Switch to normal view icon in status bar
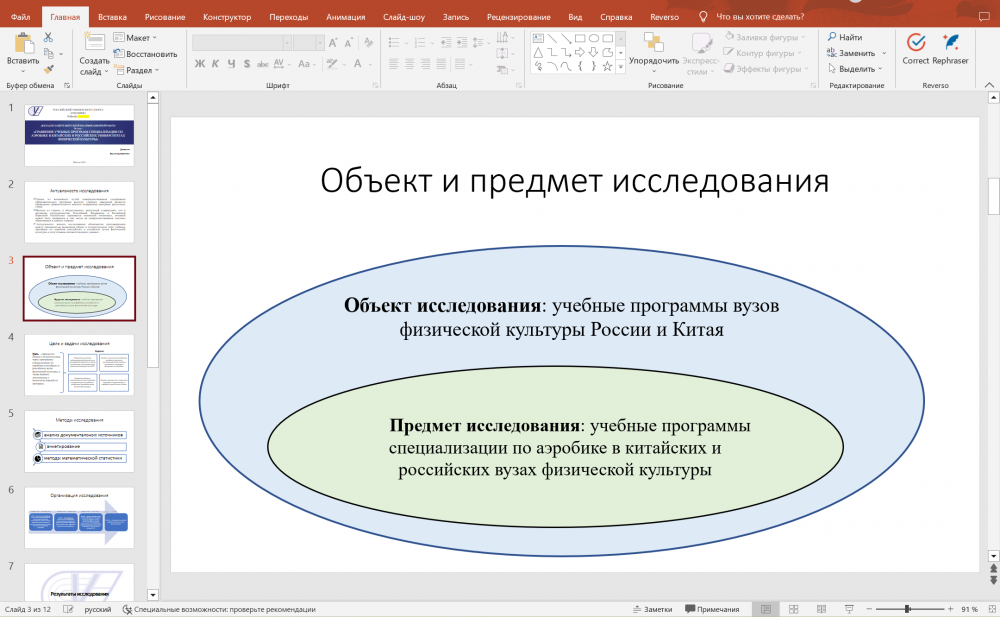The image size is (1000, 617). coord(766,609)
